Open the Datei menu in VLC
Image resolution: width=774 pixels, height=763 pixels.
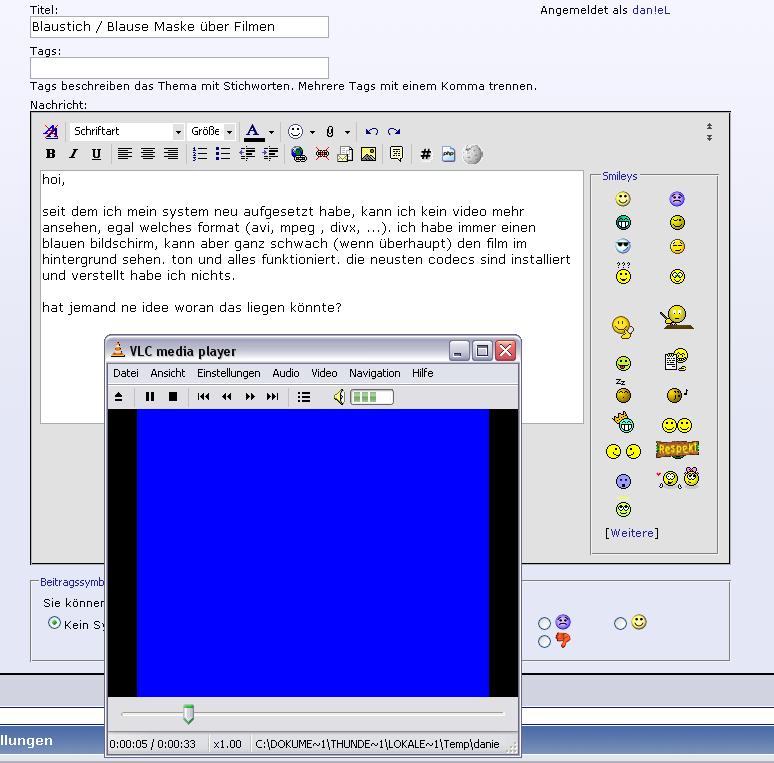point(125,373)
